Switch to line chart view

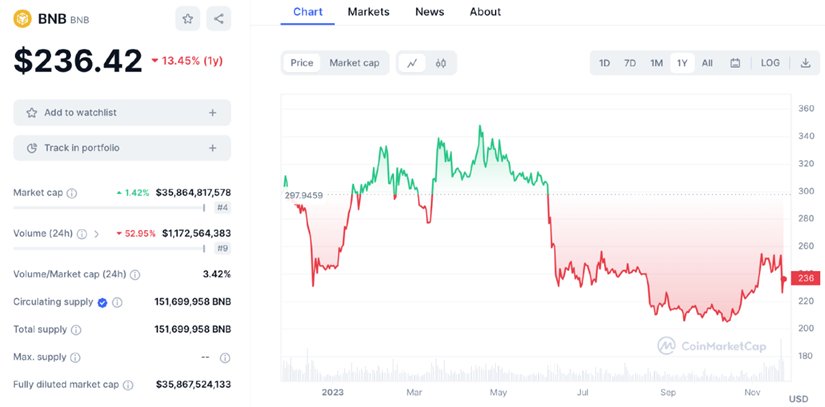(412, 63)
